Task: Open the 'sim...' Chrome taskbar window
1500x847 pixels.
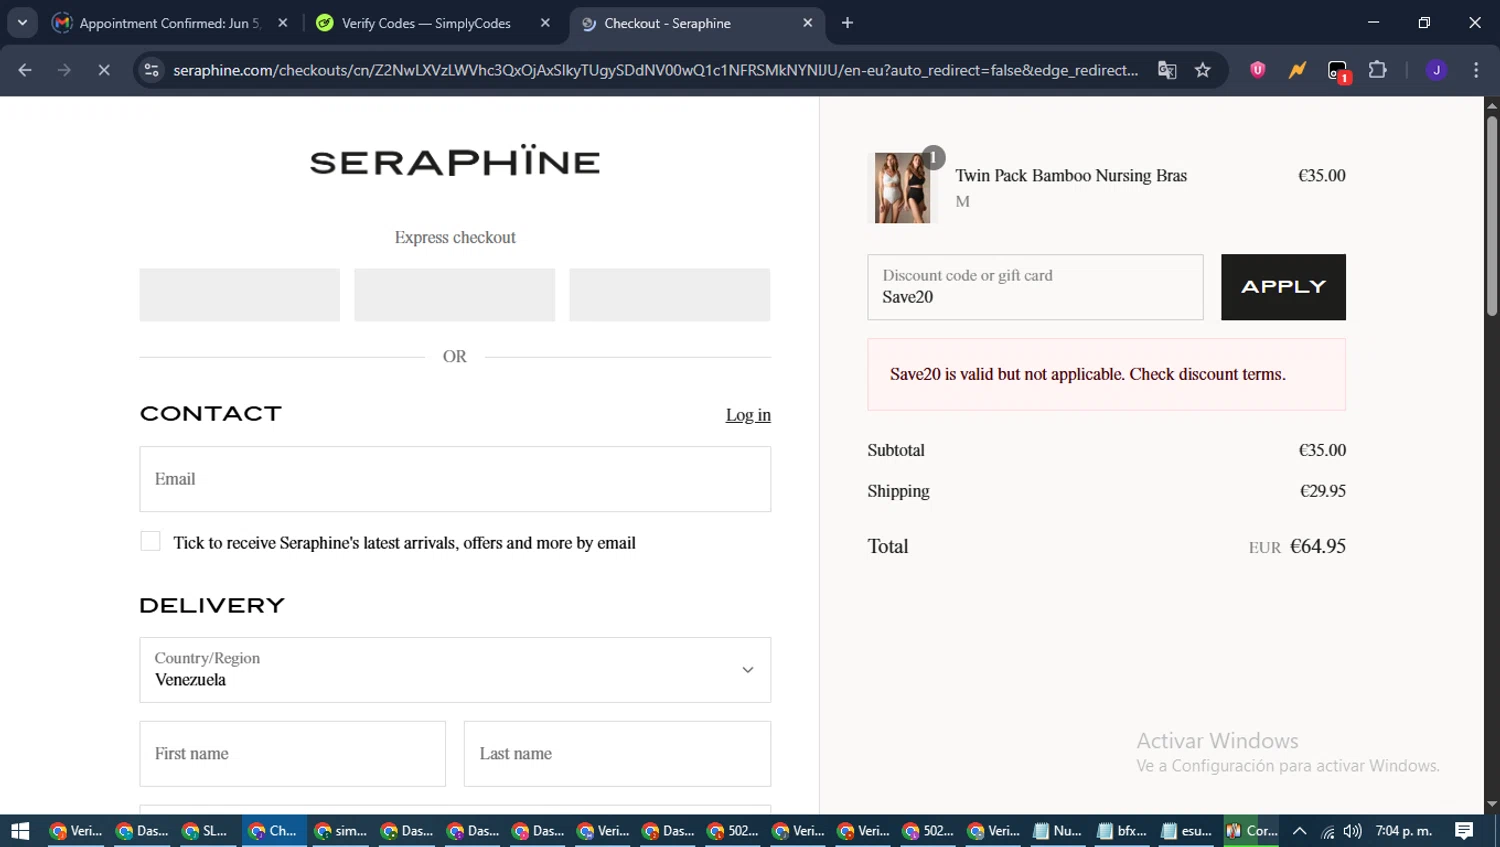Action: click(341, 831)
